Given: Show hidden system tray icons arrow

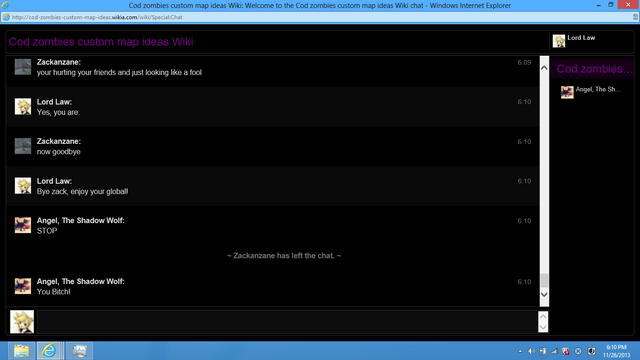Looking at the screenshot, I should pos(520,351).
